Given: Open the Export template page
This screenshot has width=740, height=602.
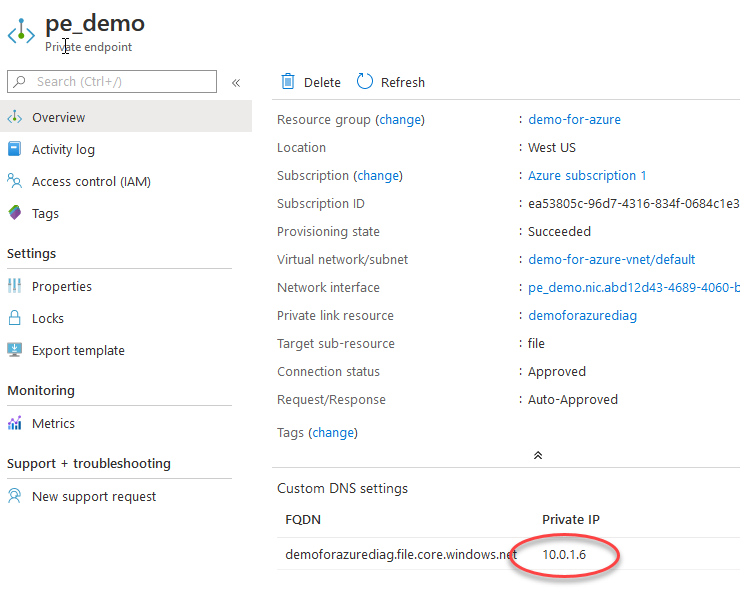Looking at the screenshot, I should click(126, 350).
